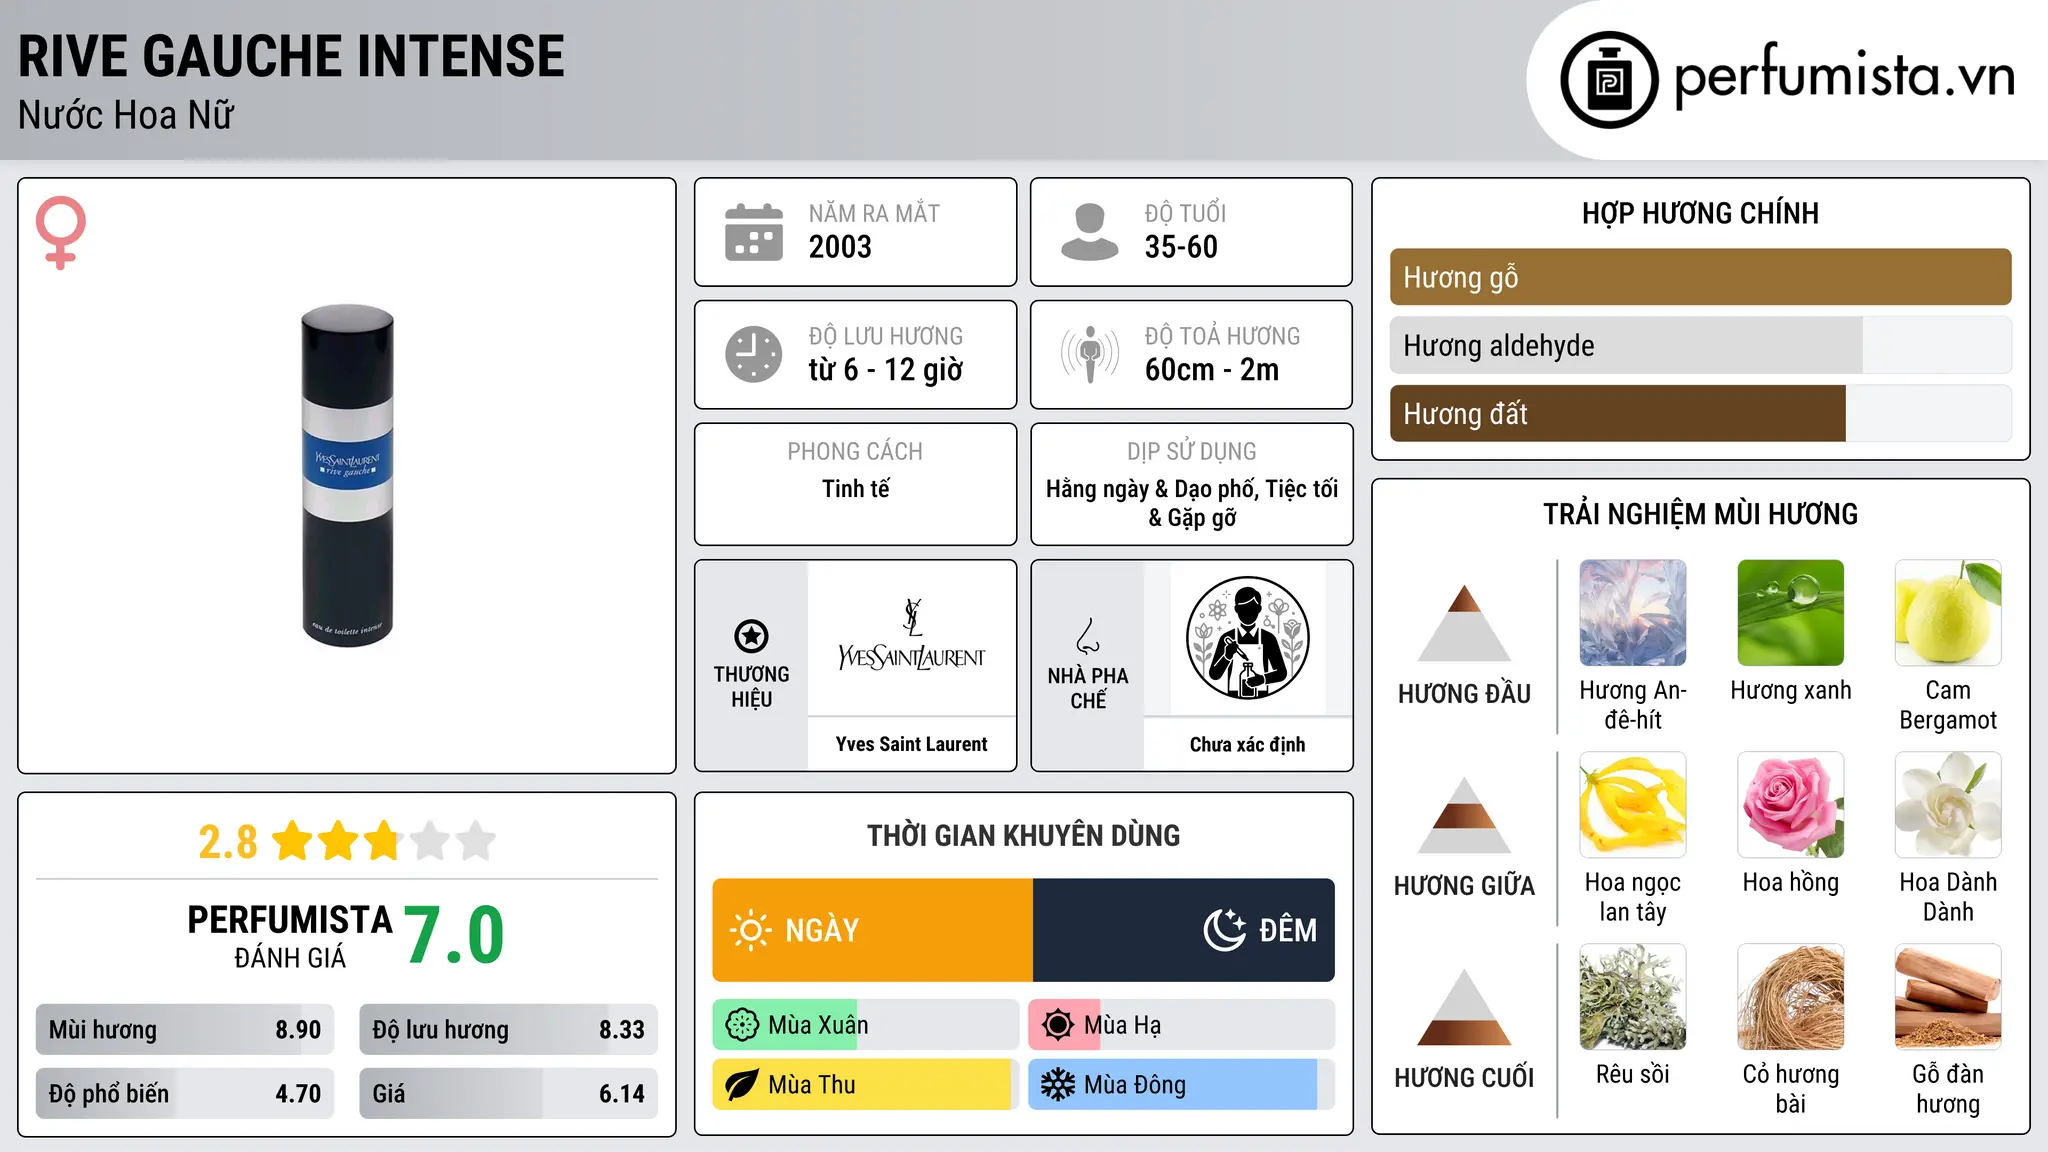
Task: Select the Hoa ngọc lan tây image
Action: [1632, 805]
